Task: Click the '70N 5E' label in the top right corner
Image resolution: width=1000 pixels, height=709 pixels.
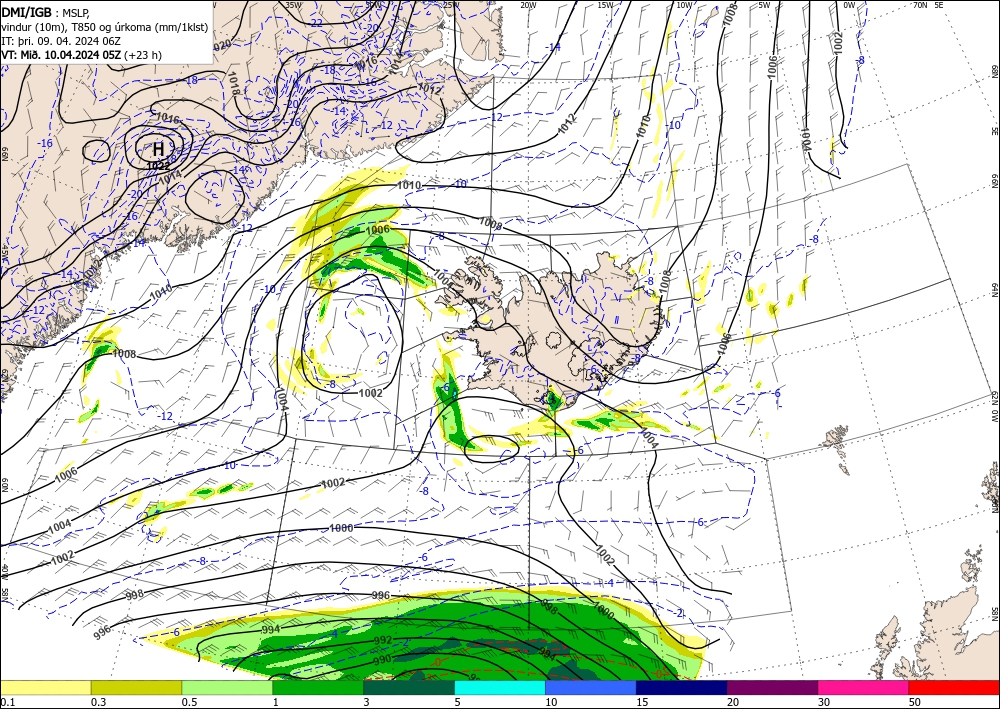Action: coord(928,5)
